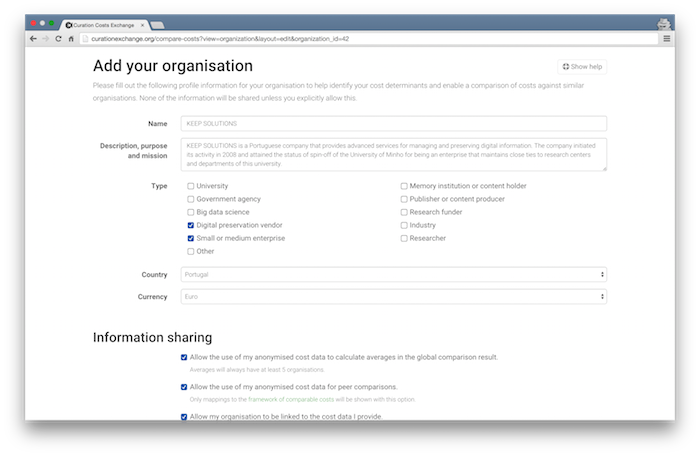Screen dimensions: 700x456
Task: Click the Add your organisation heading
Action: [173, 66]
